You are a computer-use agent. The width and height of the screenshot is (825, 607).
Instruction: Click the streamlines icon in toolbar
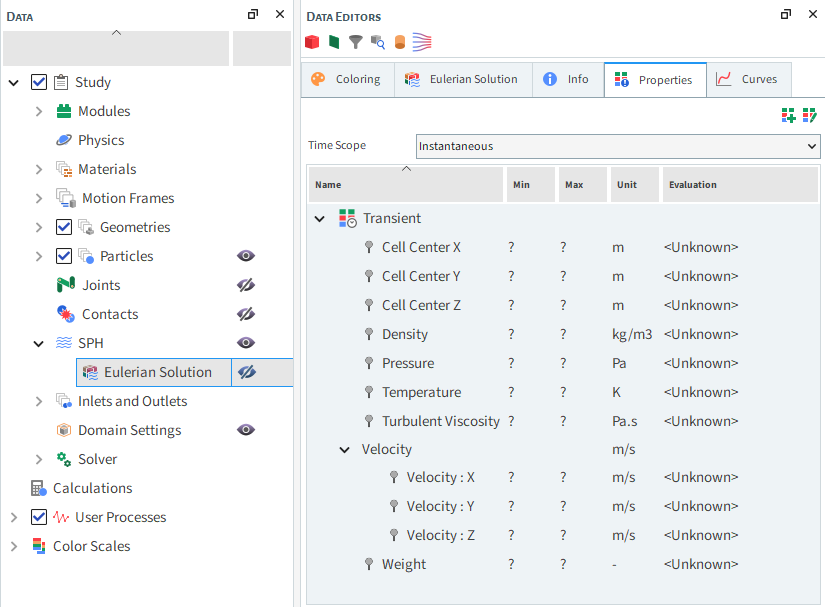(422, 42)
